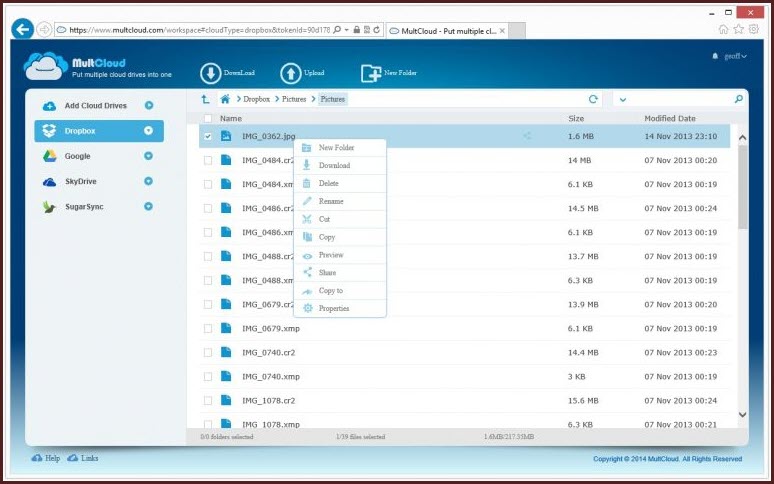The image size is (774, 484).
Task: Click the Download toolbar icon
Action: pyautogui.click(x=211, y=73)
